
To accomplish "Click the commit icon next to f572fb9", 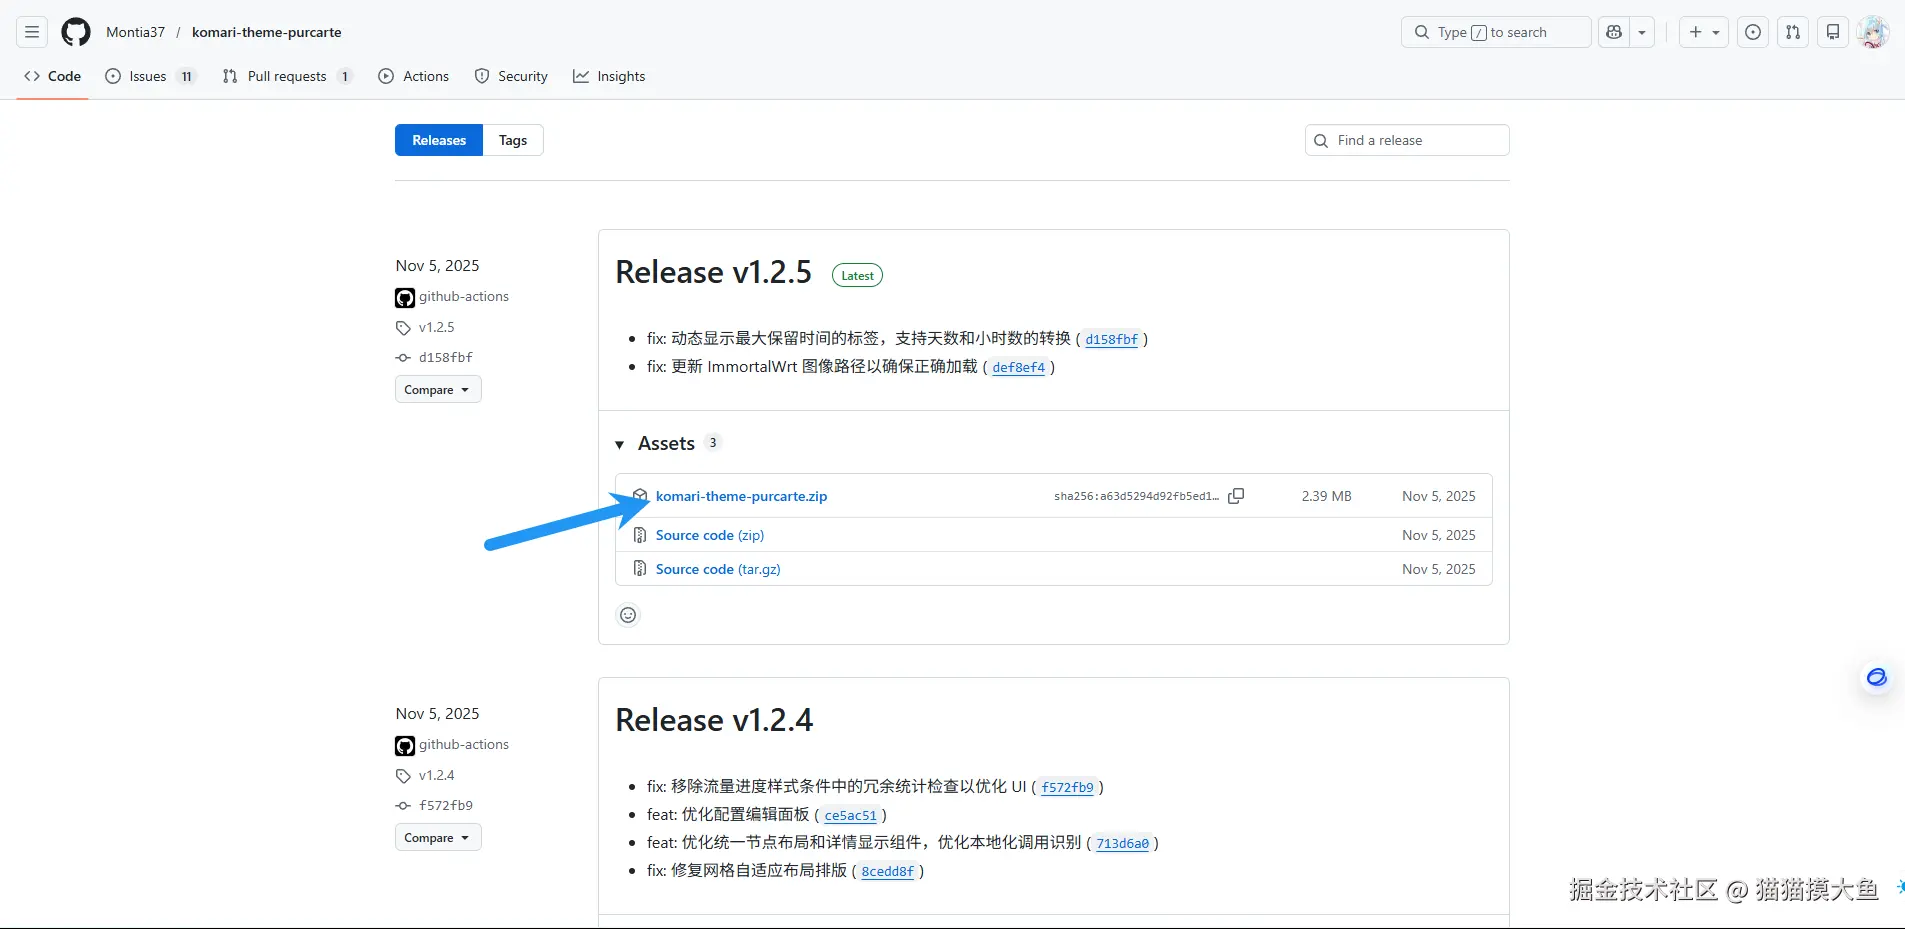I will pyautogui.click(x=403, y=806).
